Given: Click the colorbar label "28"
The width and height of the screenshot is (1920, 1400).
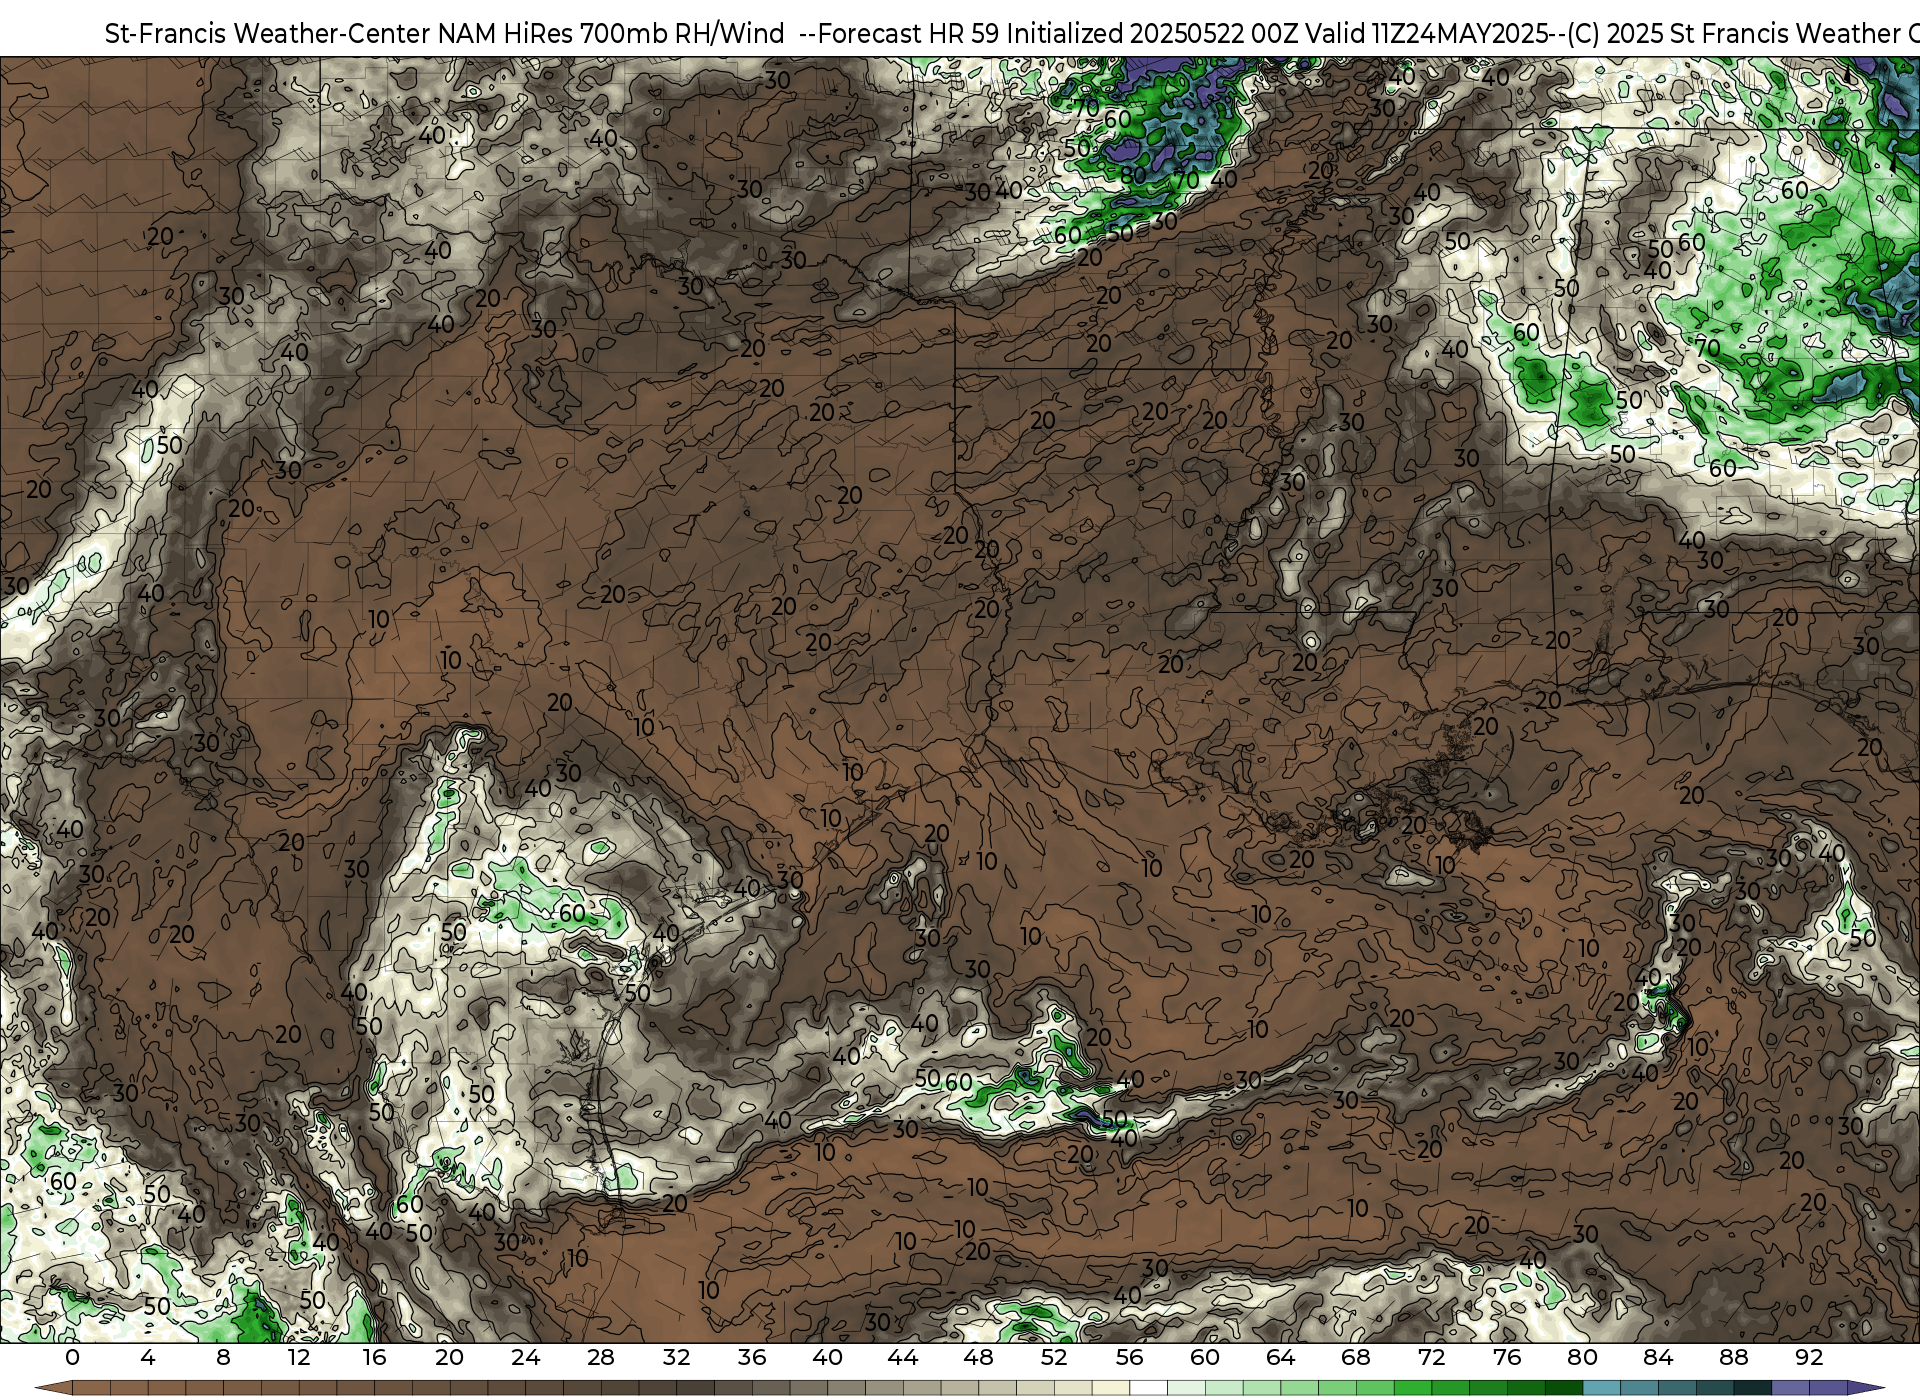Looking at the screenshot, I should click(x=601, y=1358).
